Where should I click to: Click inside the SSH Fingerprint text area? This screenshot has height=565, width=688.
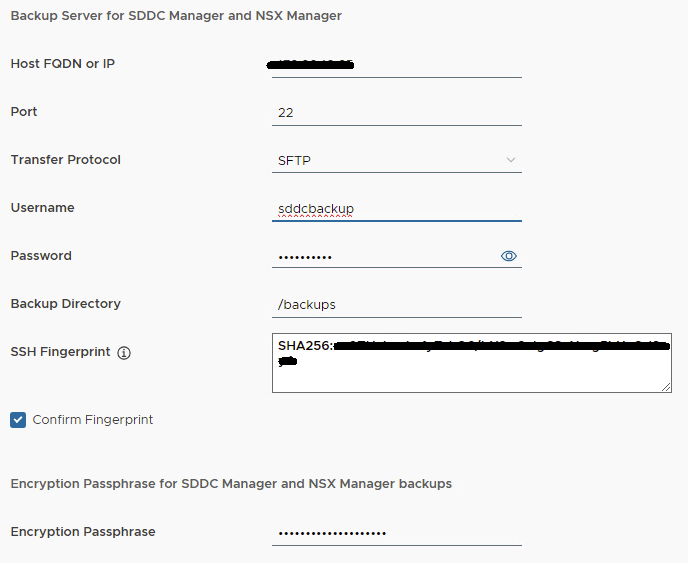click(471, 372)
